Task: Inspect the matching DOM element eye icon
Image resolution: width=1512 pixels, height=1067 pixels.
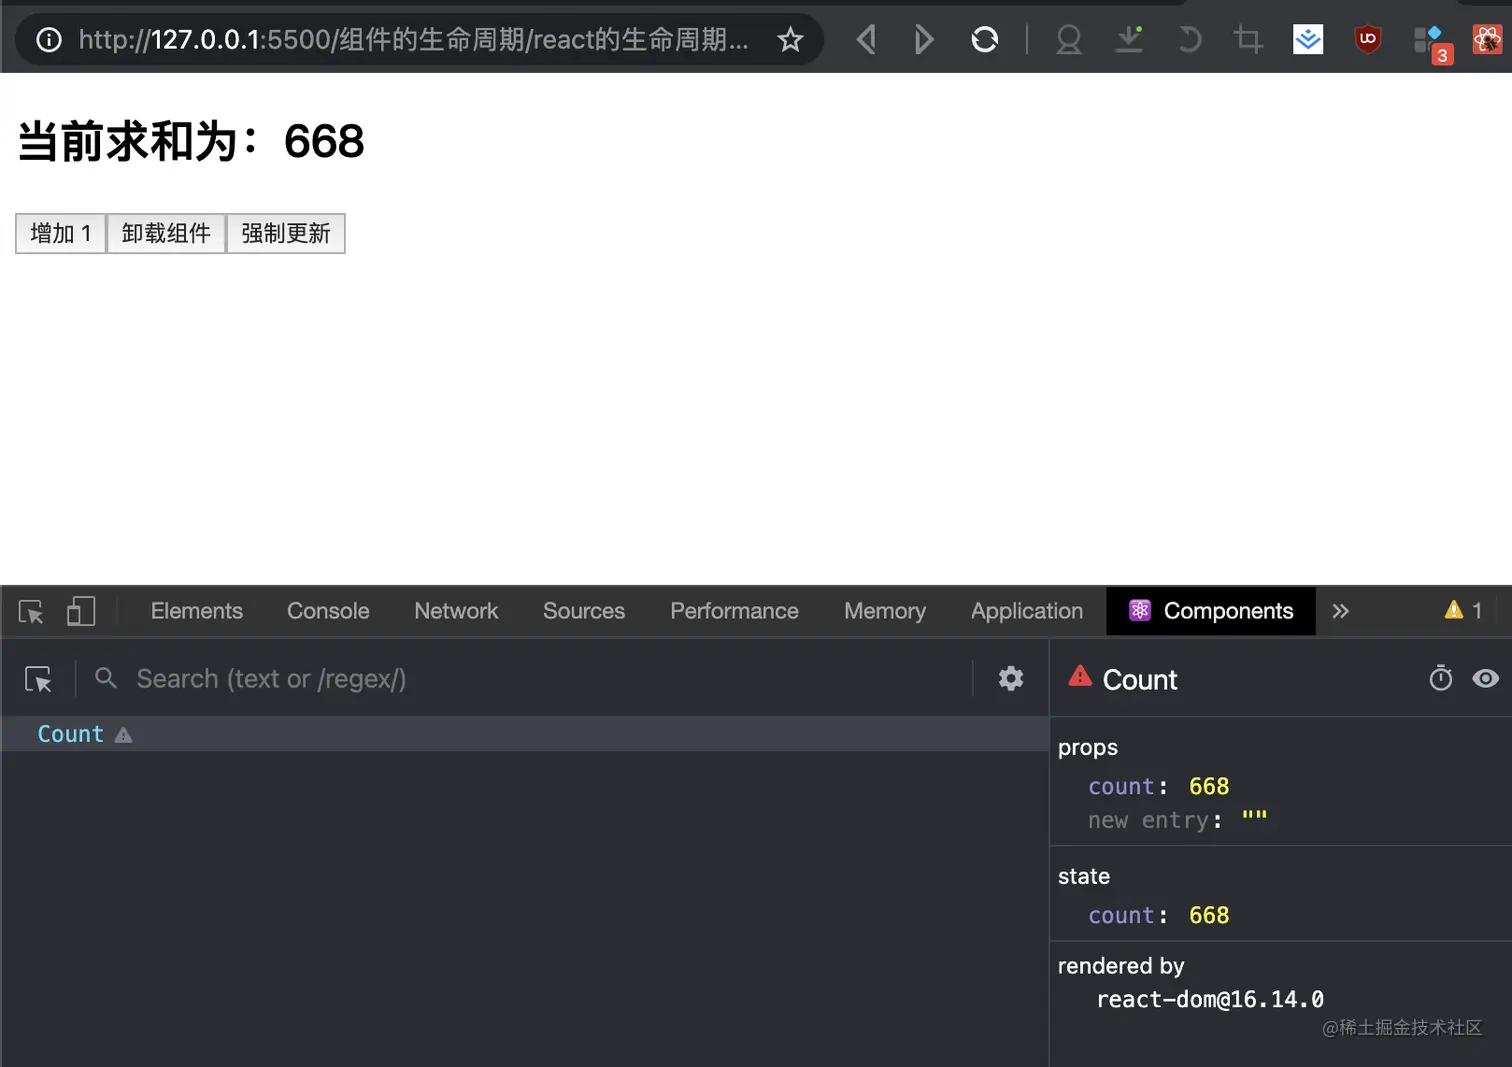Action: 1485,678
